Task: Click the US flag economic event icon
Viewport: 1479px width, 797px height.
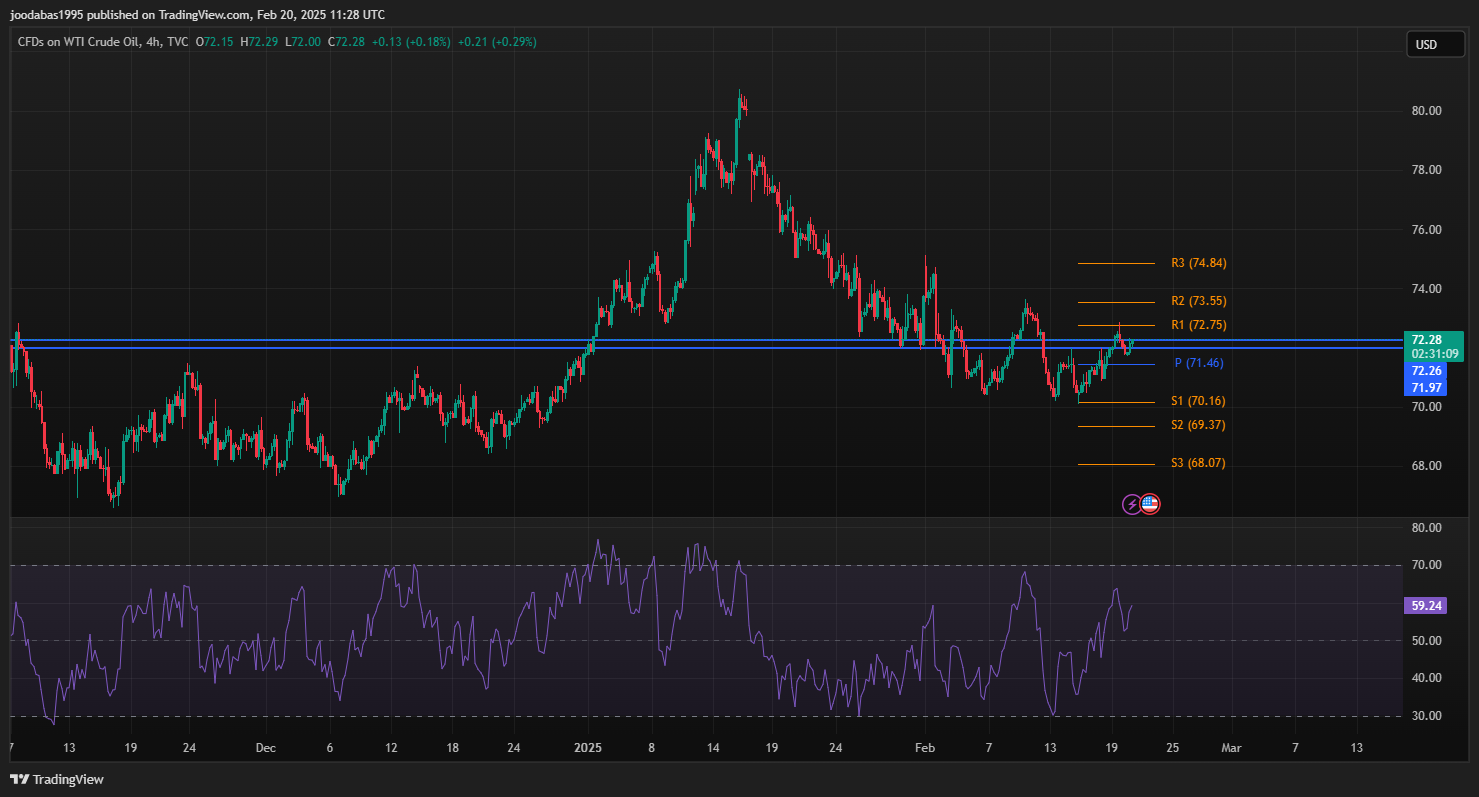Action: (x=1150, y=504)
